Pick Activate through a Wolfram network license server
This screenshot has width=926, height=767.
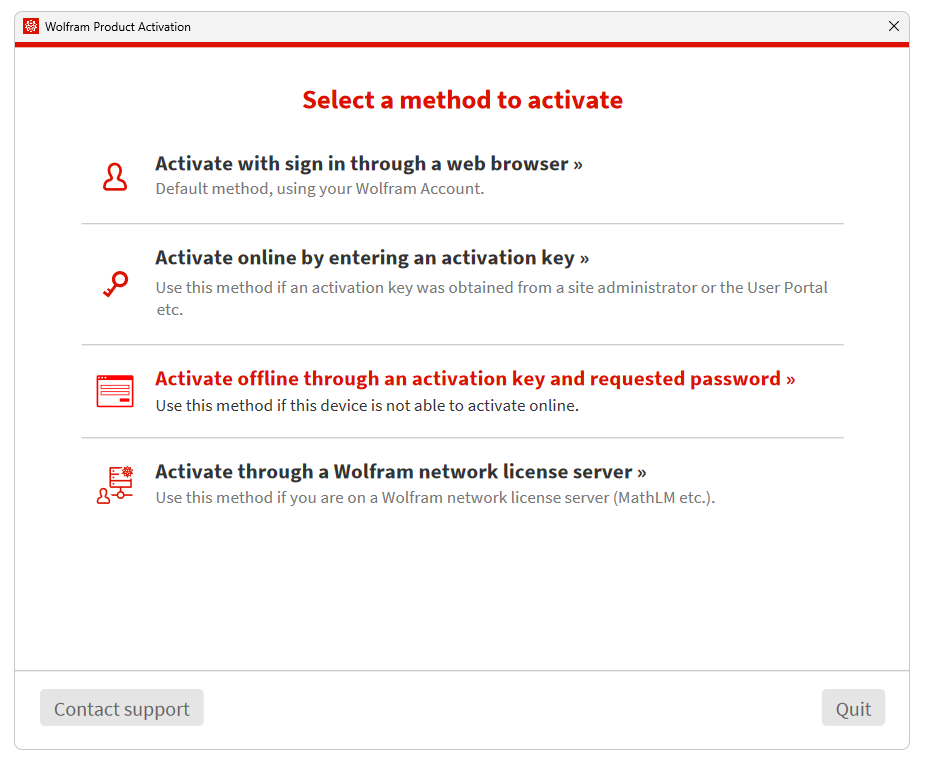click(400, 472)
